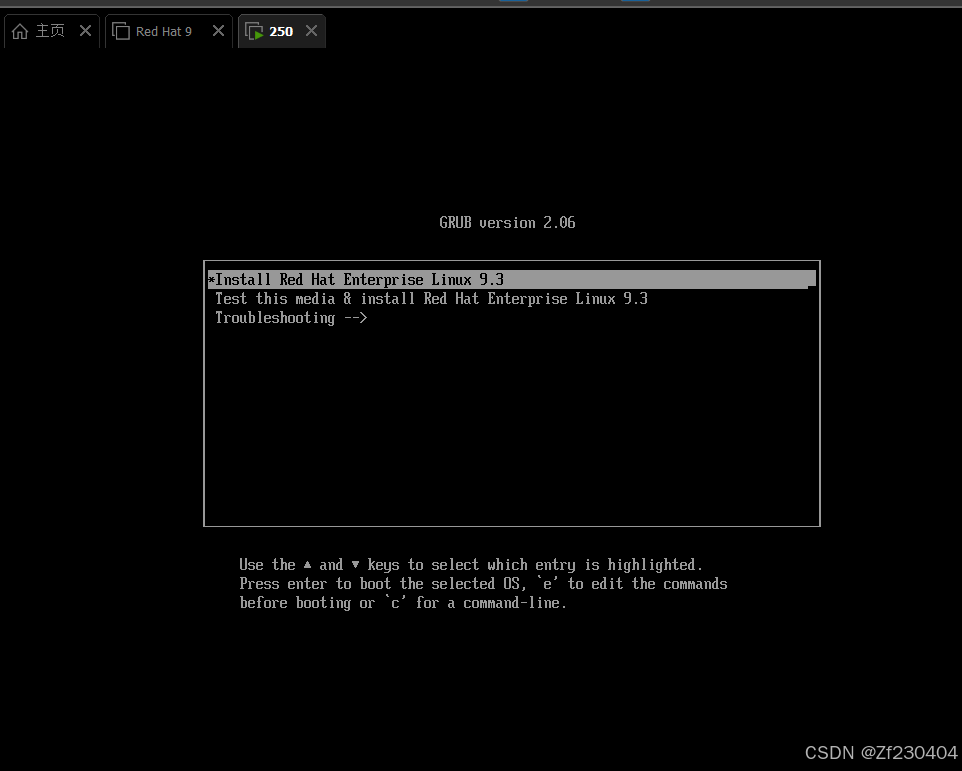Click the VM icon on Red Hat 9 tab
This screenshot has height=771, width=962.
point(121,31)
